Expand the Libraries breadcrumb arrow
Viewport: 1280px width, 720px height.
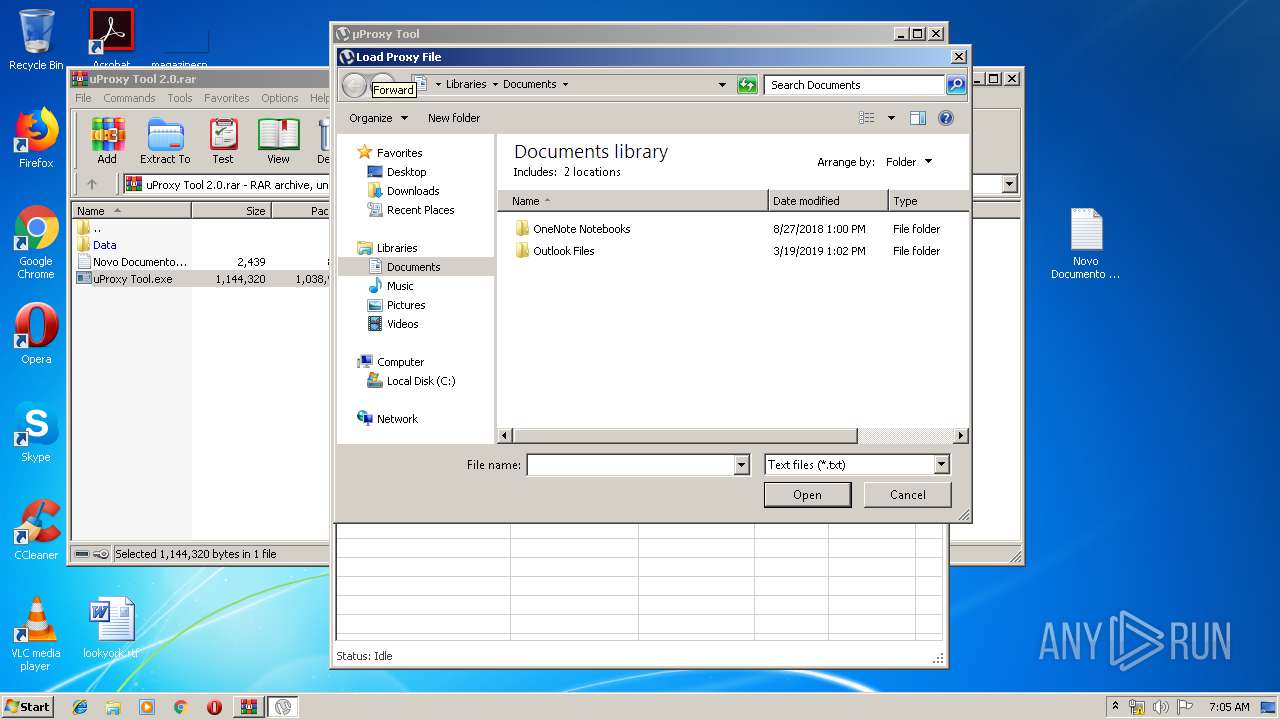pyautogui.click(x=494, y=85)
